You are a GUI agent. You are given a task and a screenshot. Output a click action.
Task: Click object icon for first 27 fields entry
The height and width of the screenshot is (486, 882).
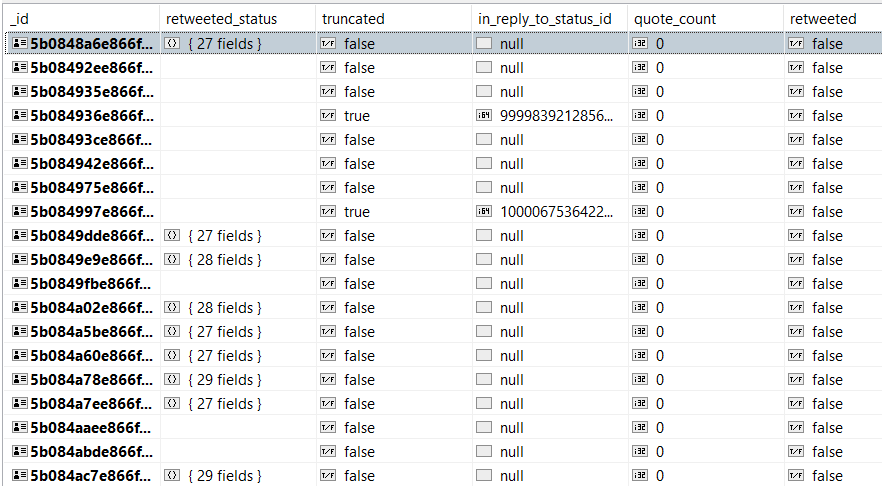(x=172, y=43)
